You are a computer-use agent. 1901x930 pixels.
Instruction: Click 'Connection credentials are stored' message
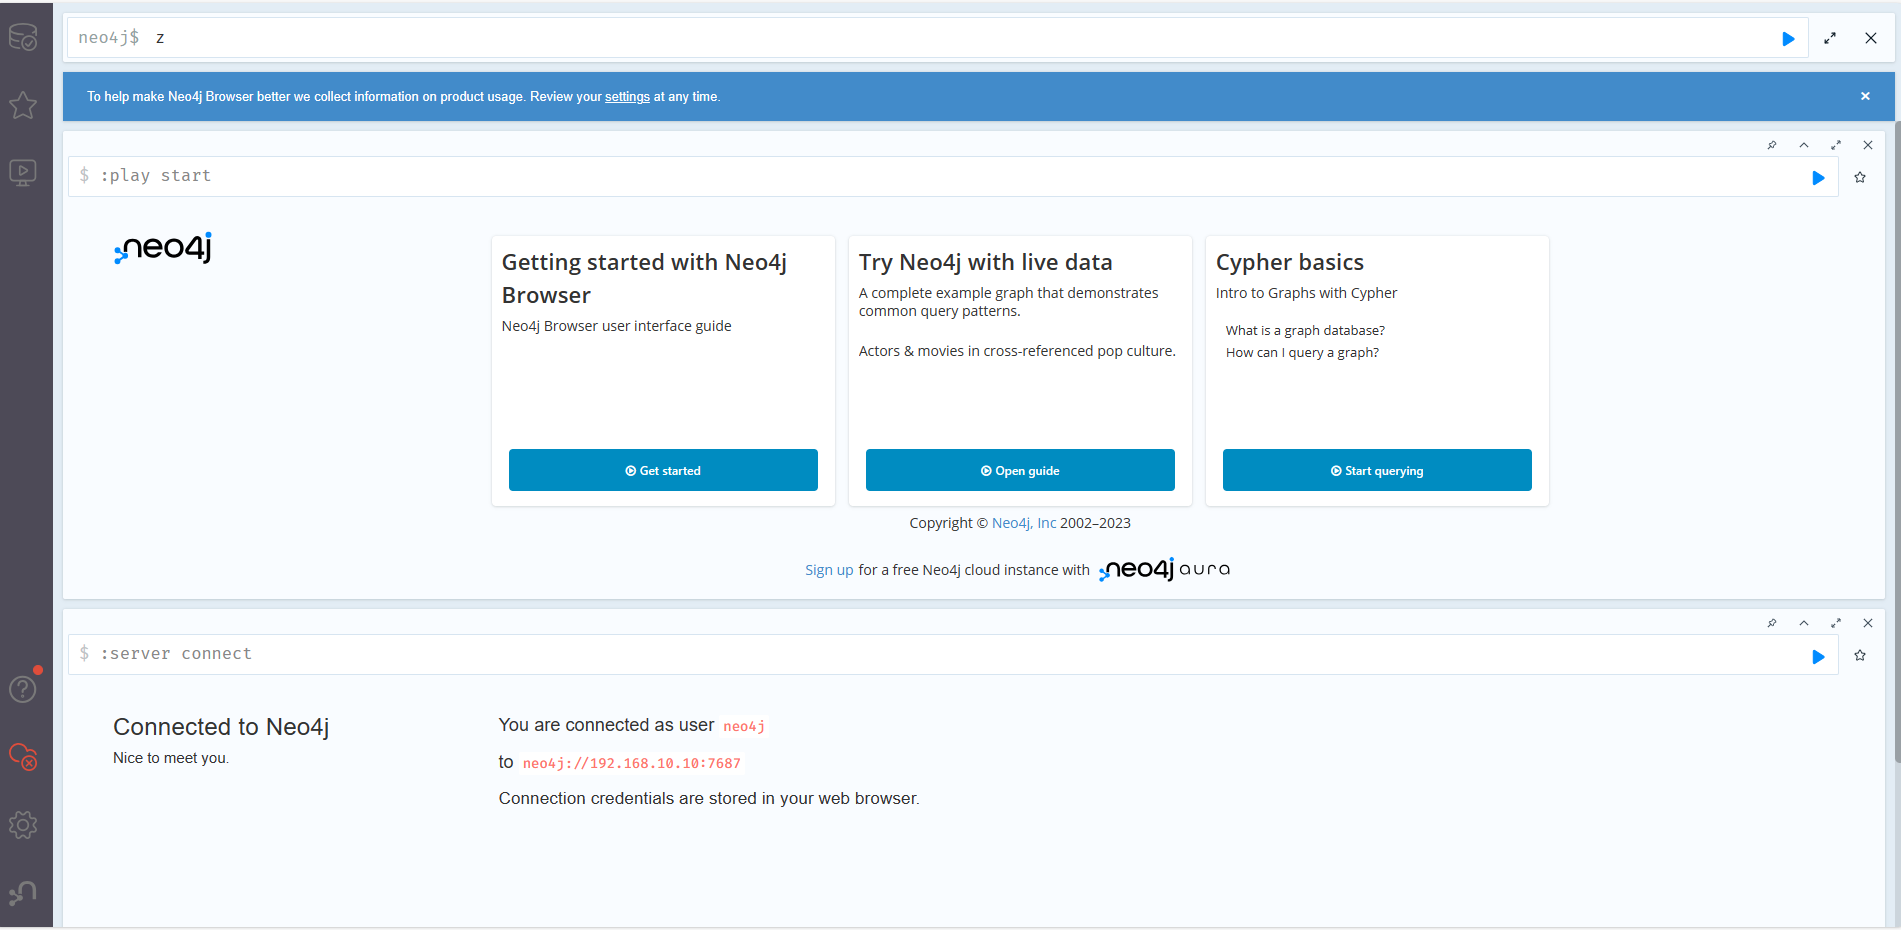[709, 798]
